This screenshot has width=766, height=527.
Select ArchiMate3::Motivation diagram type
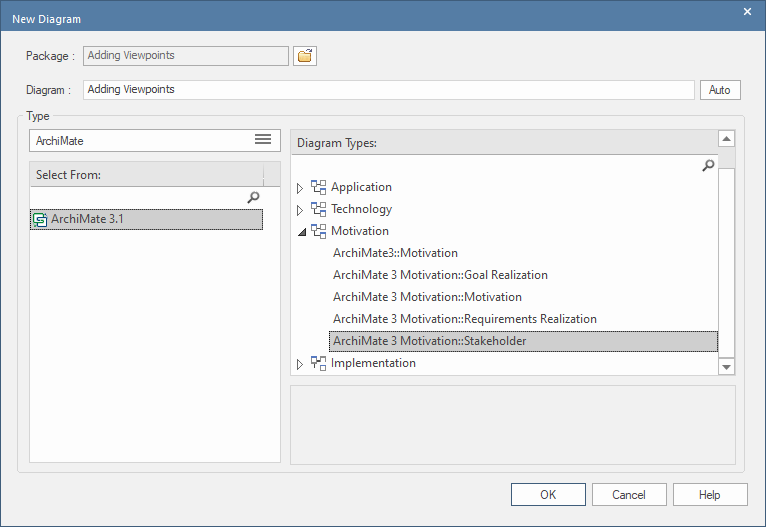click(395, 253)
